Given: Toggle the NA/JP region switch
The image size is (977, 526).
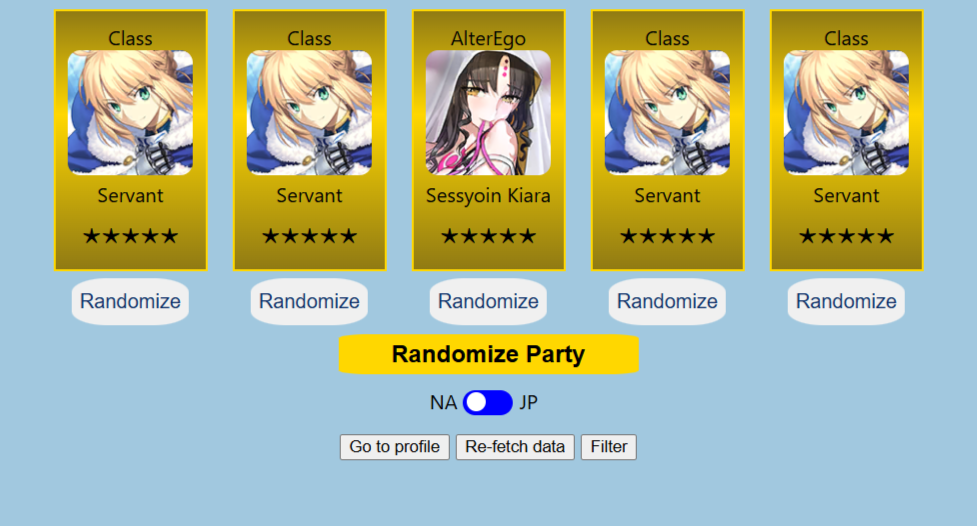Looking at the screenshot, I should pos(488,403).
